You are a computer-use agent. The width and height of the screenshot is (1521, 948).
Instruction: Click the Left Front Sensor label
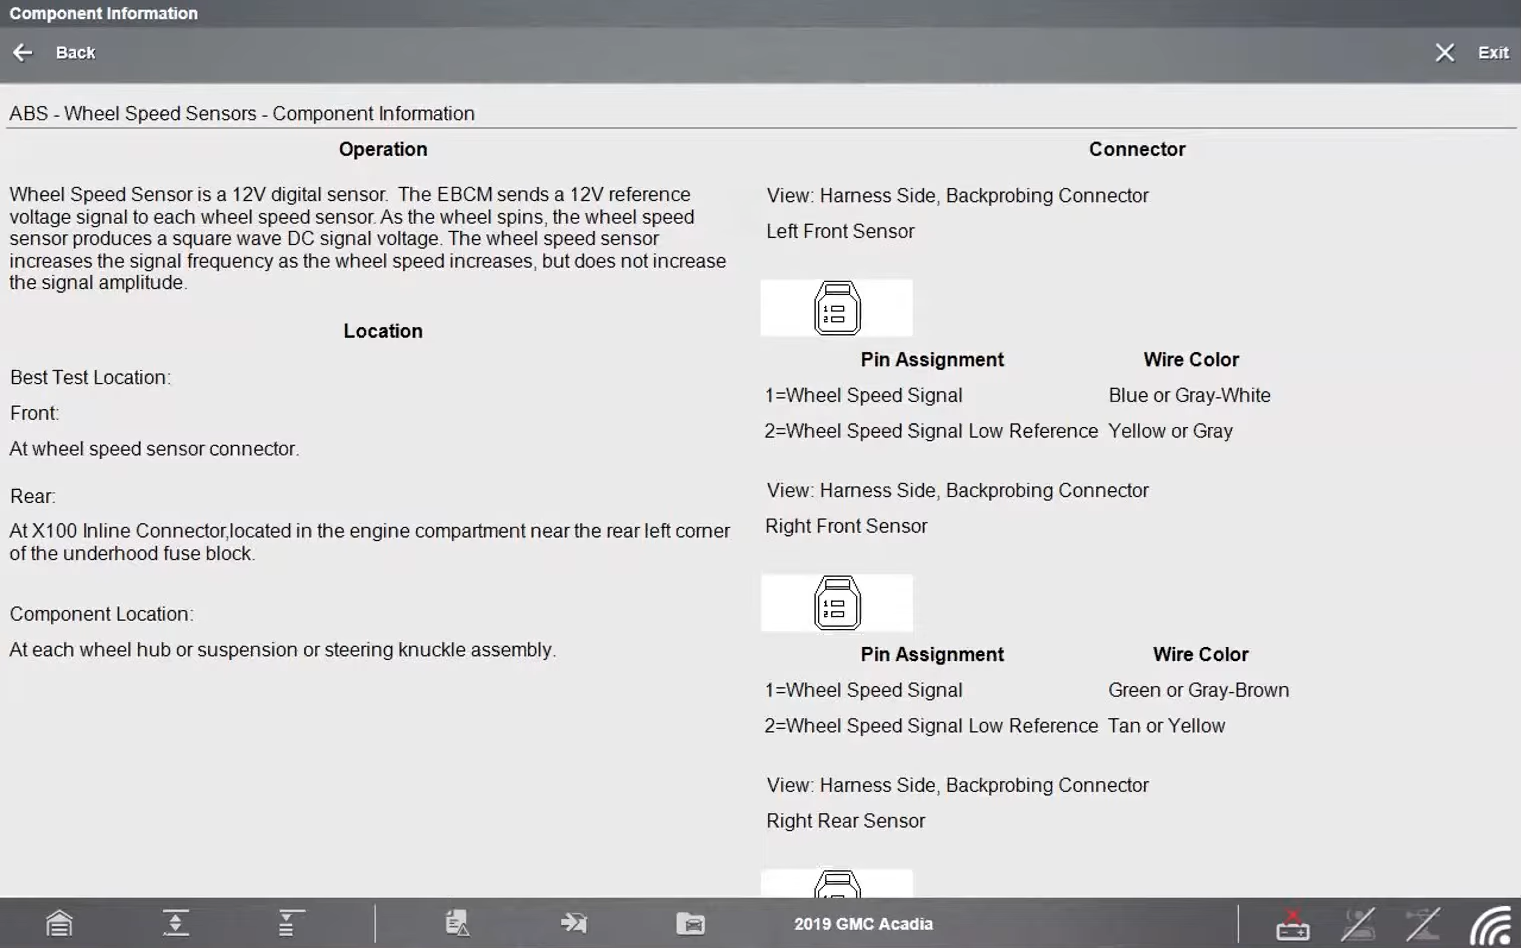pyautogui.click(x=840, y=231)
